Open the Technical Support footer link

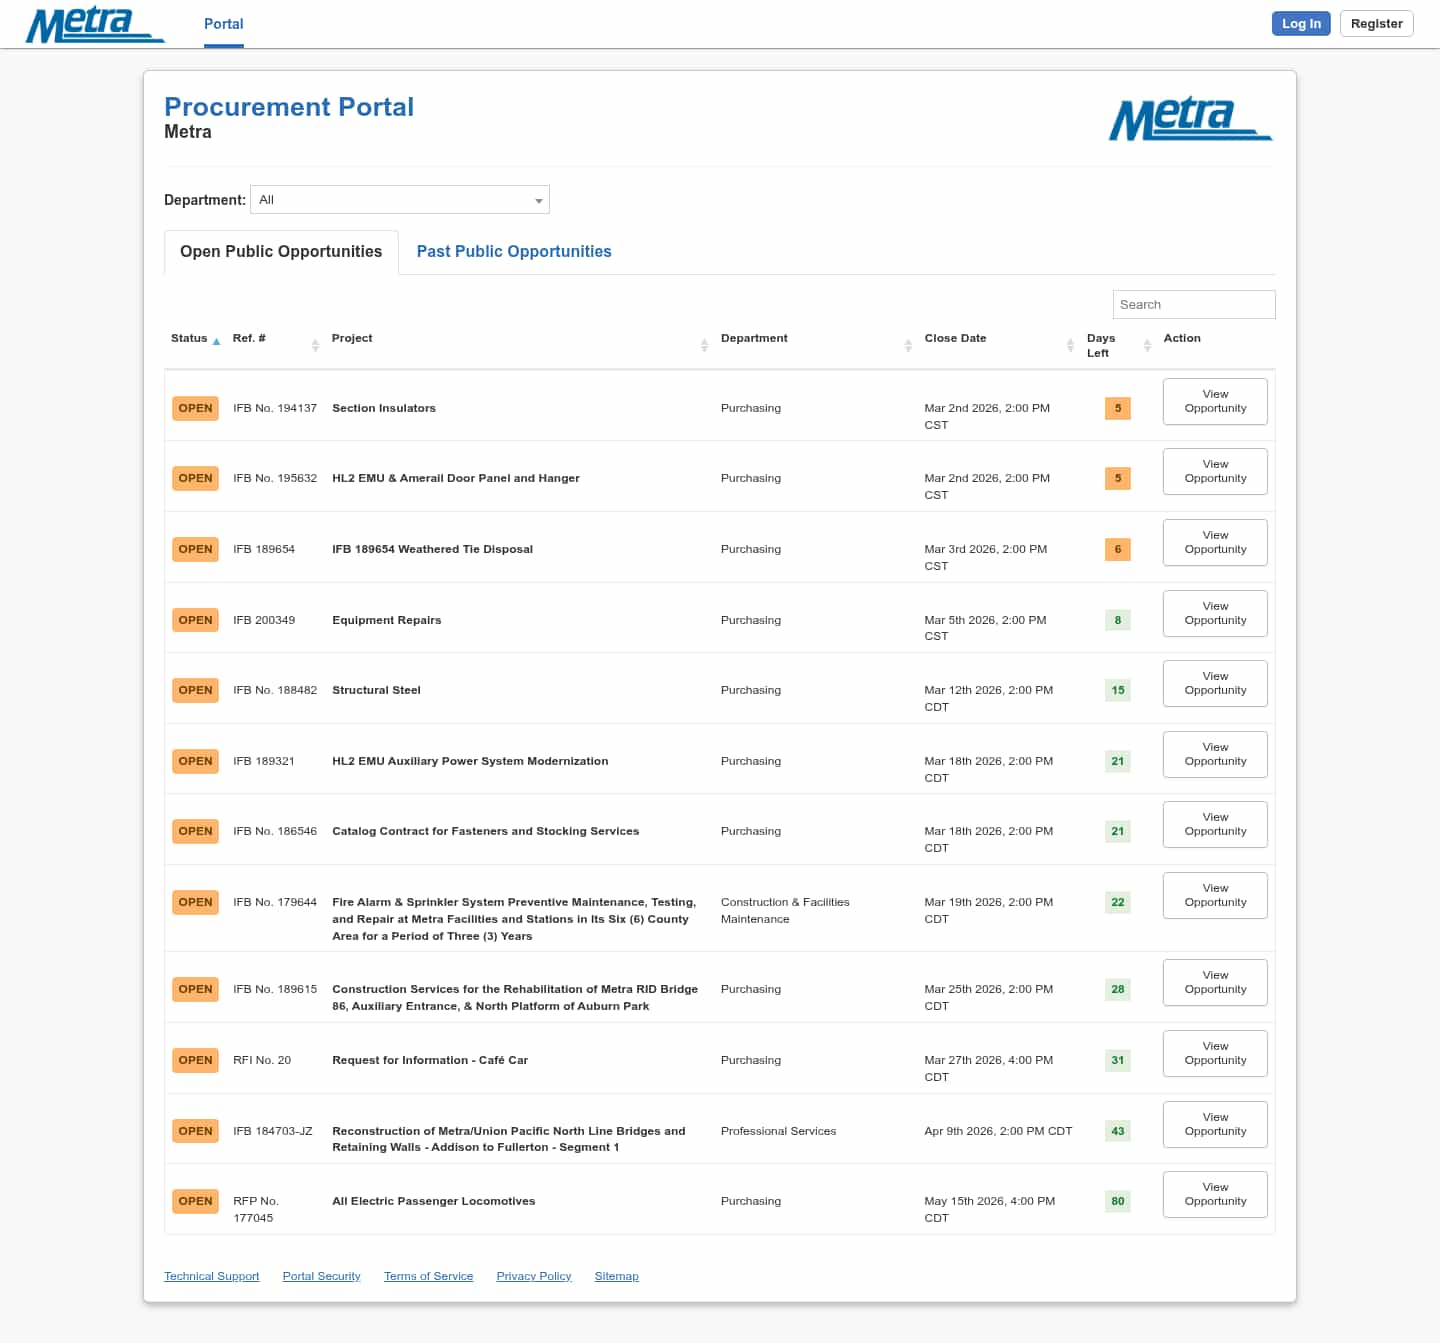click(x=211, y=1277)
